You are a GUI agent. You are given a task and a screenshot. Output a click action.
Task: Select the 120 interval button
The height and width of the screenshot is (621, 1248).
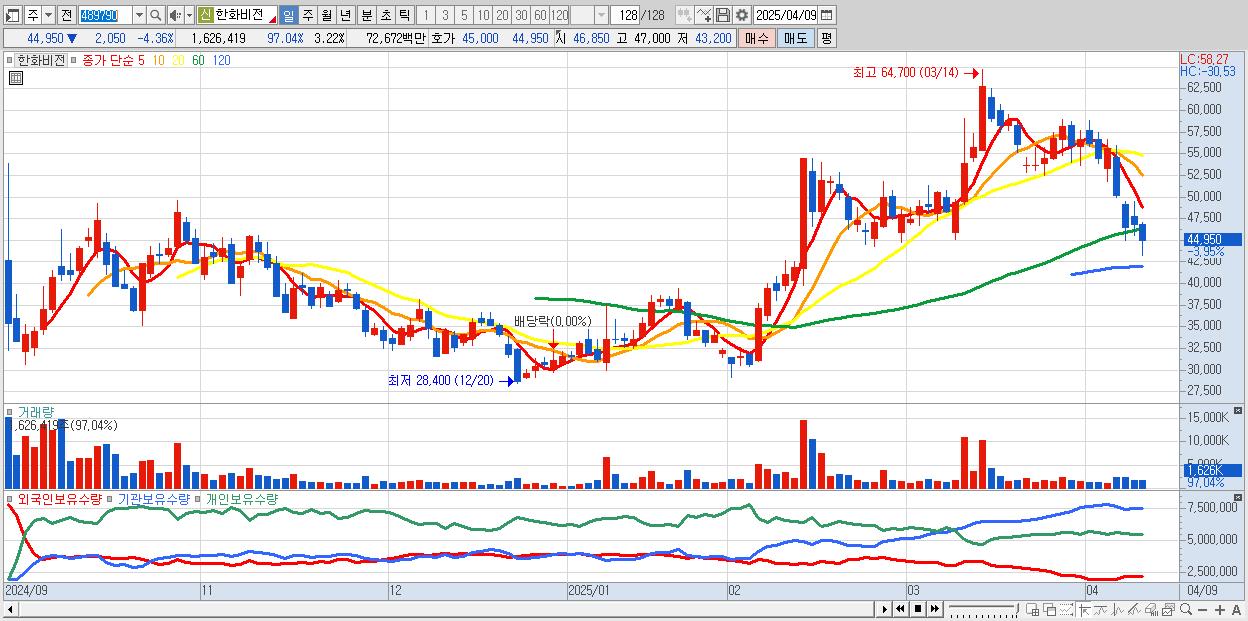(x=559, y=15)
